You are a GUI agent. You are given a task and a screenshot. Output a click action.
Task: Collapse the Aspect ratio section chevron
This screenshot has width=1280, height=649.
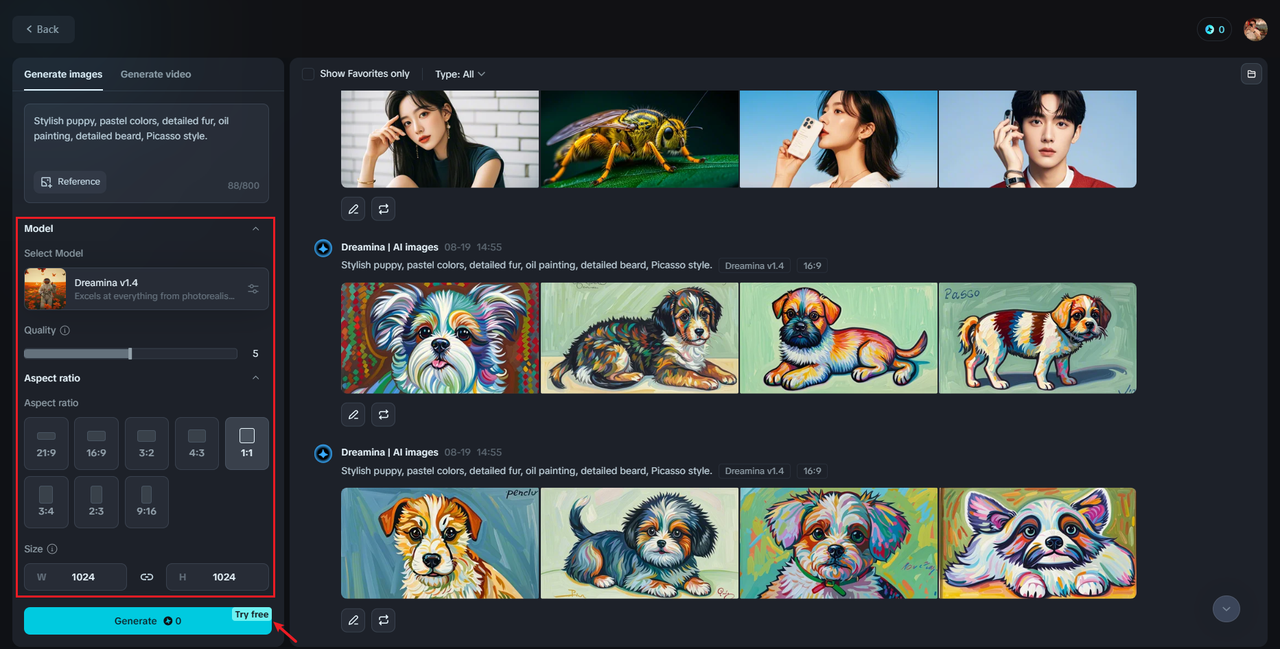pyautogui.click(x=255, y=378)
